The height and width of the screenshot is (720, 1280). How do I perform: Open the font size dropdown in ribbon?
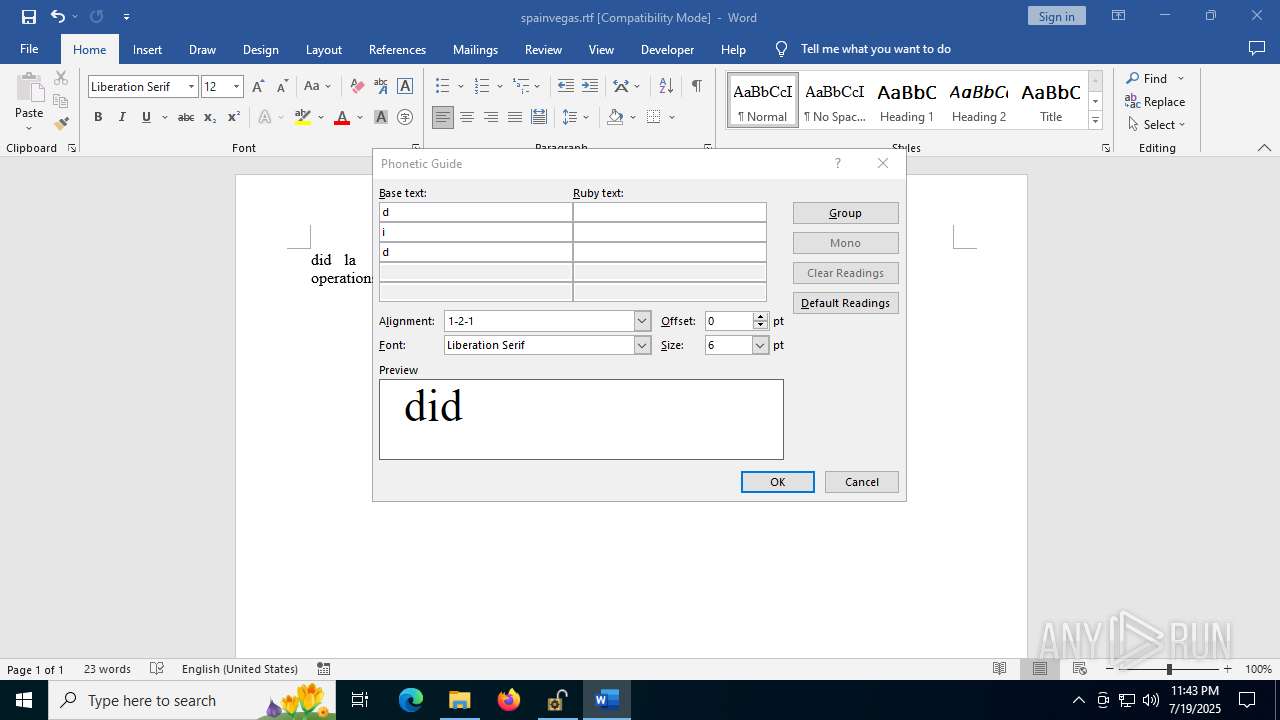pyautogui.click(x=236, y=87)
